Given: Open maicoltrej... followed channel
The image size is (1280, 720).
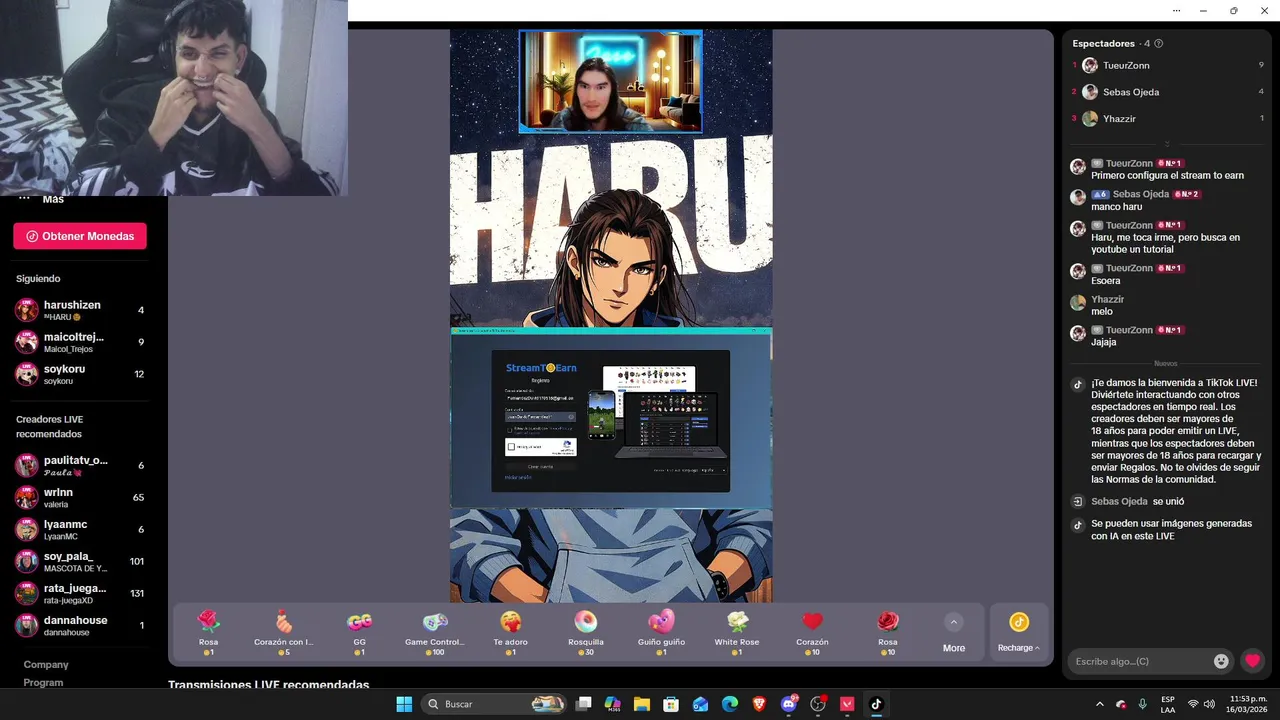Looking at the screenshot, I should pos(80,342).
